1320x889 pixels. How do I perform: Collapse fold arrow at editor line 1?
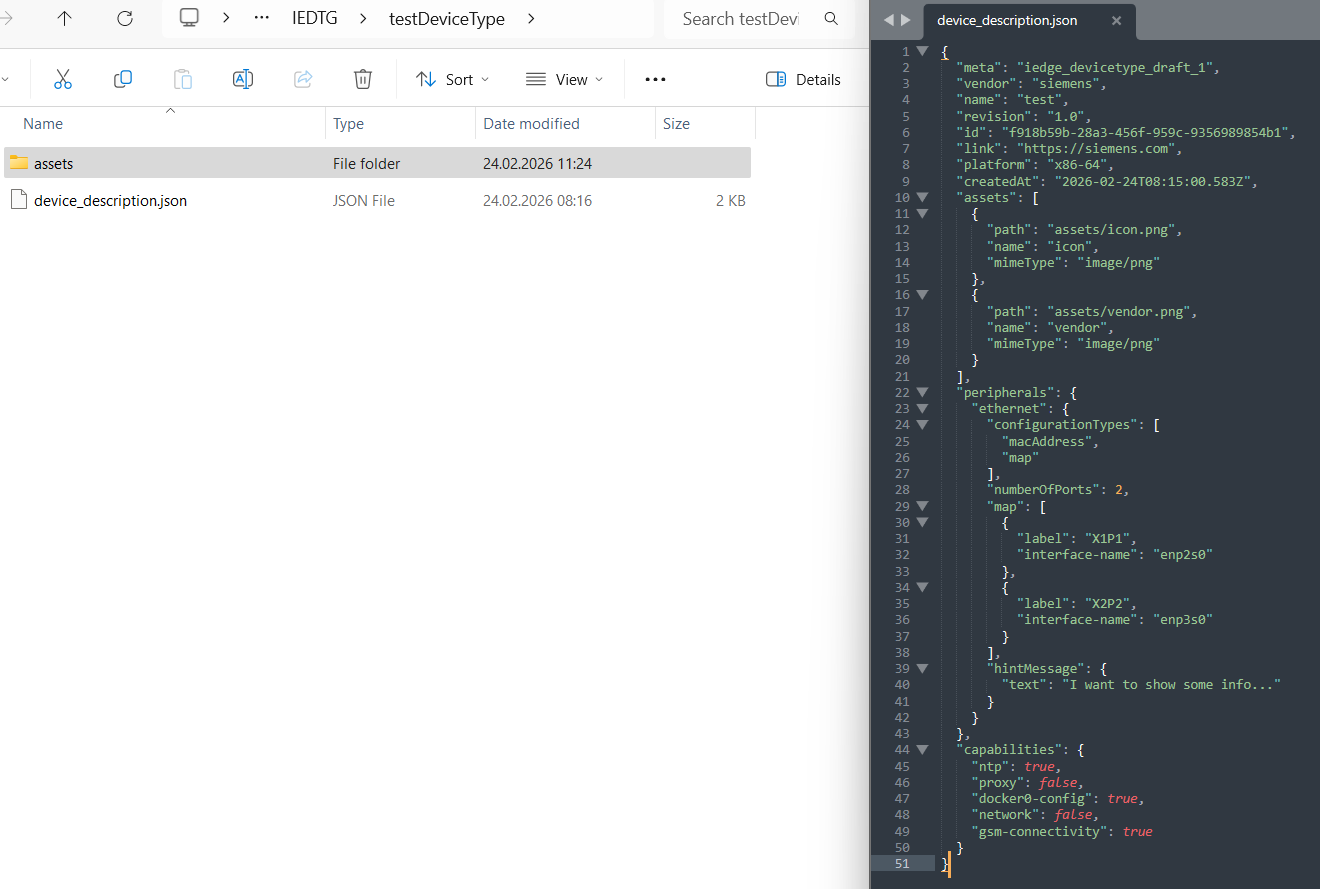pos(922,51)
